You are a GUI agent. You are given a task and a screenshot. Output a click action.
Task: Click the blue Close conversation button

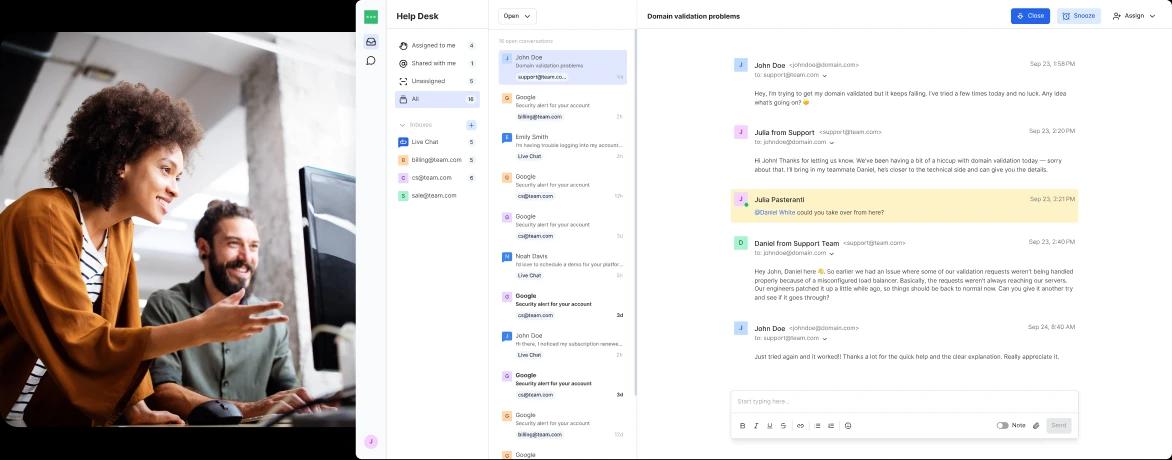(x=1030, y=16)
